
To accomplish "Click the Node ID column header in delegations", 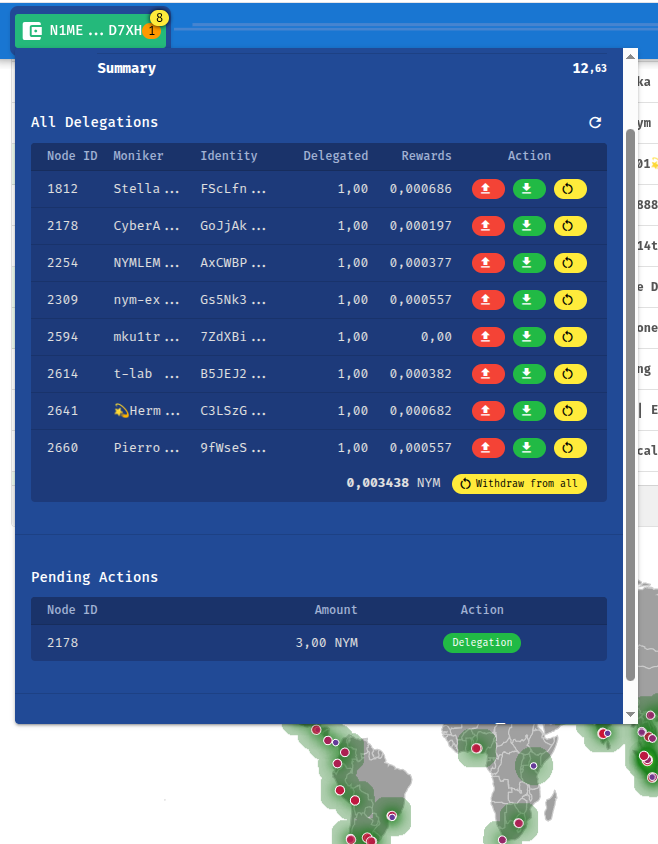I will point(72,156).
